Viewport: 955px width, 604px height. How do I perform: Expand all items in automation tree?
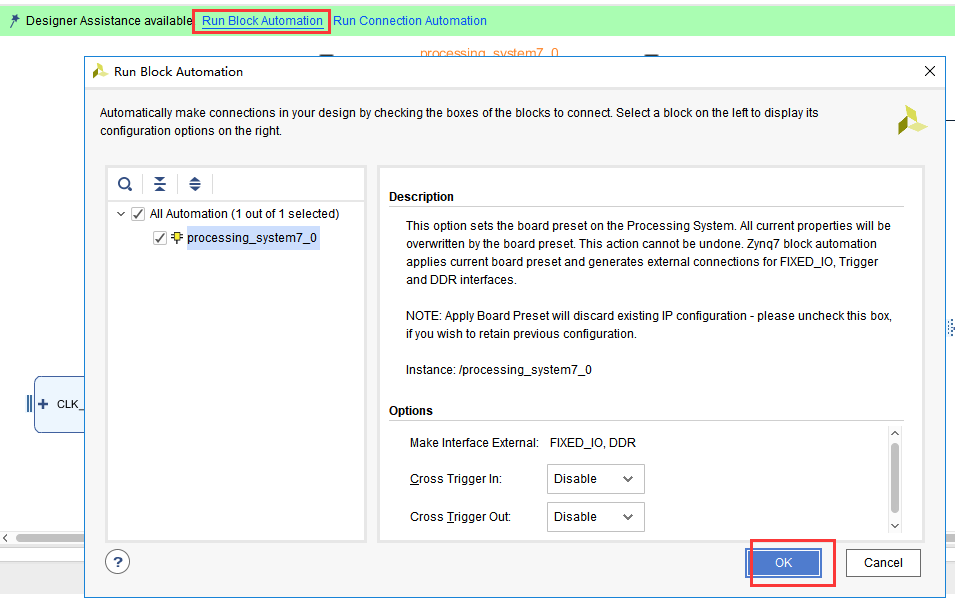(x=195, y=184)
